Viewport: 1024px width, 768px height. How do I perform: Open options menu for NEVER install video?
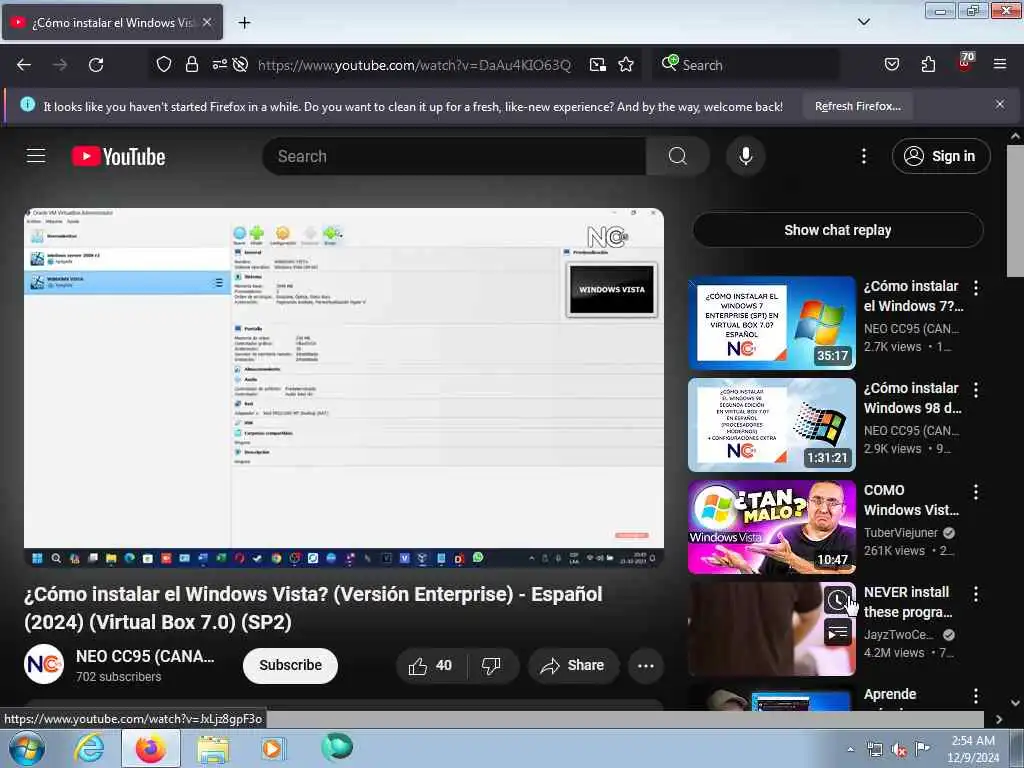click(976, 593)
